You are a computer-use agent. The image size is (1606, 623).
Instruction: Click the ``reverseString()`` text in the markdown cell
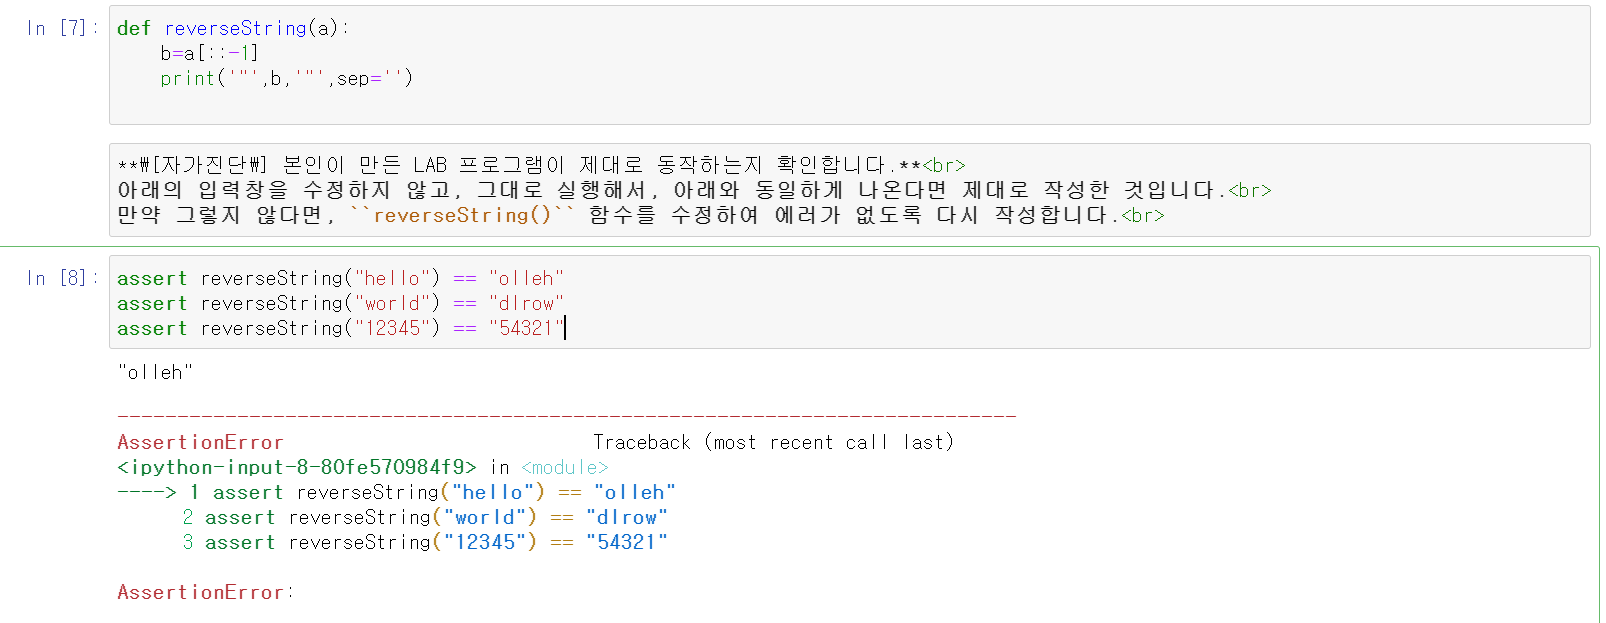click(462, 215)
